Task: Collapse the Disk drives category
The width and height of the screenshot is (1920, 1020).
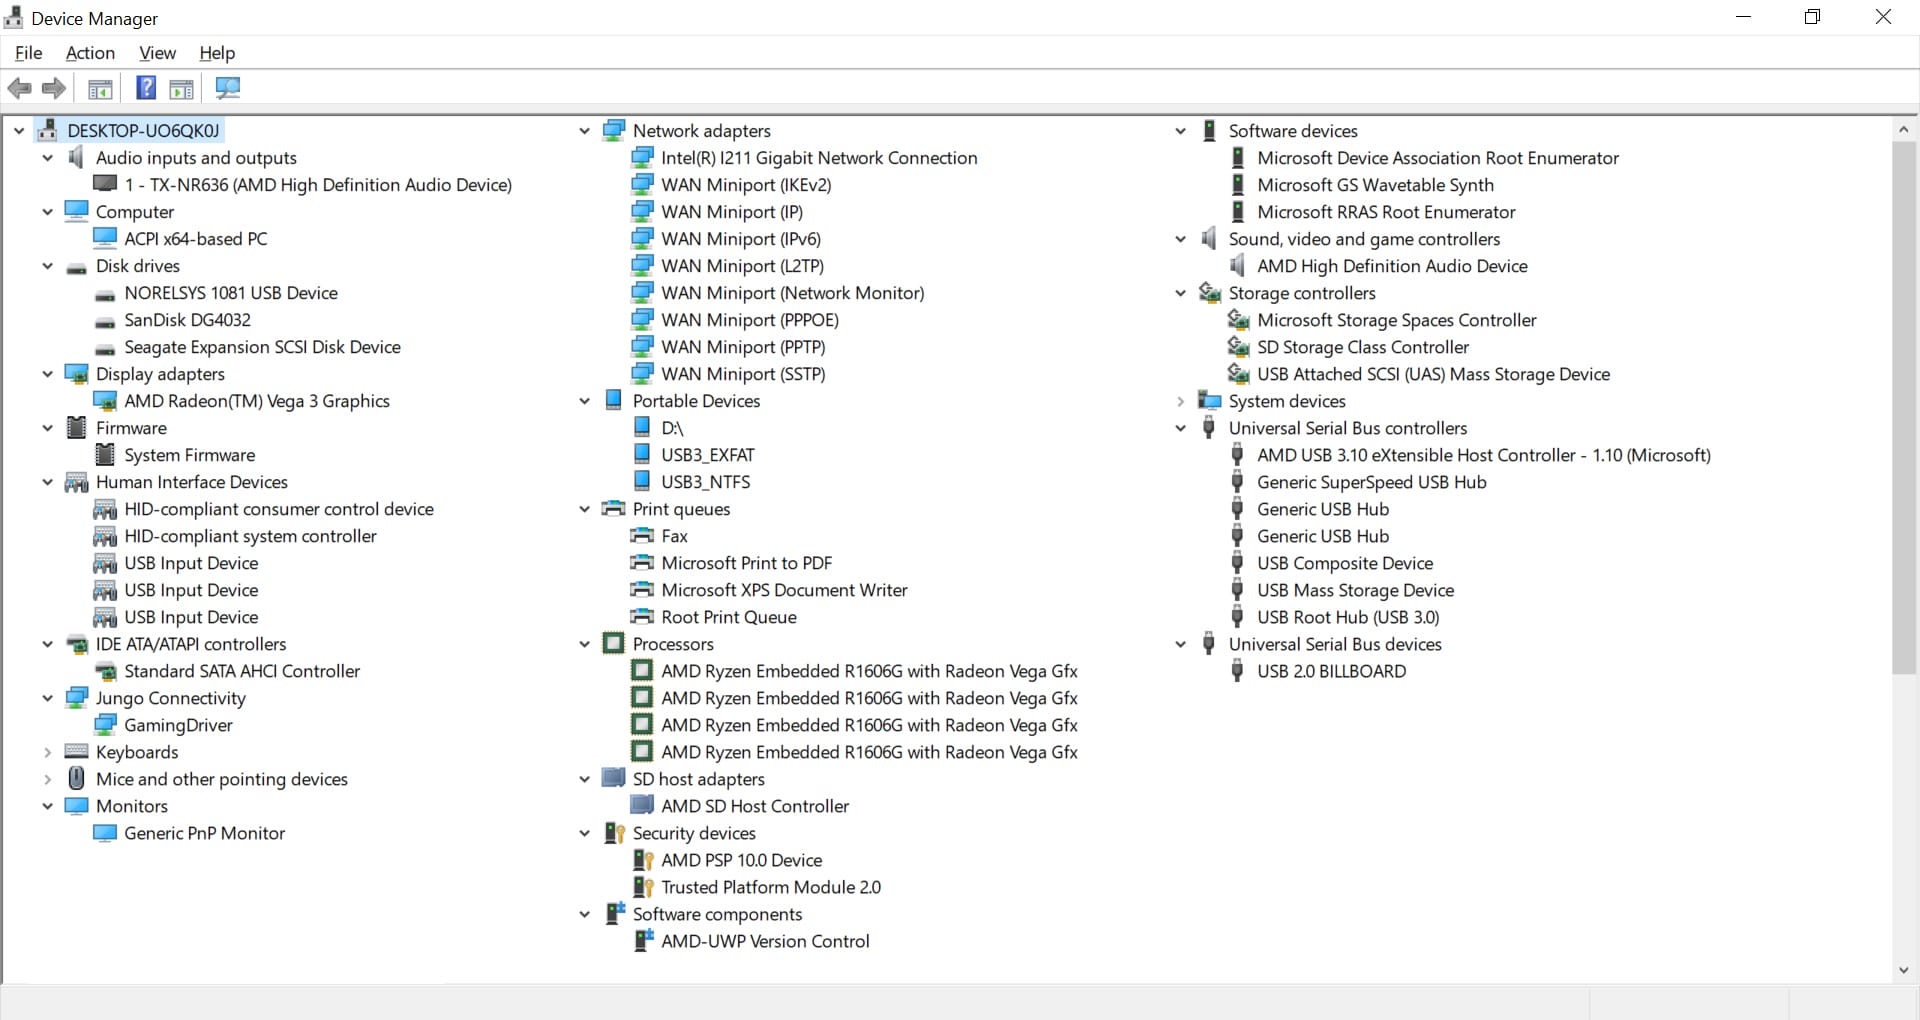Action: [x=47, y=266]
